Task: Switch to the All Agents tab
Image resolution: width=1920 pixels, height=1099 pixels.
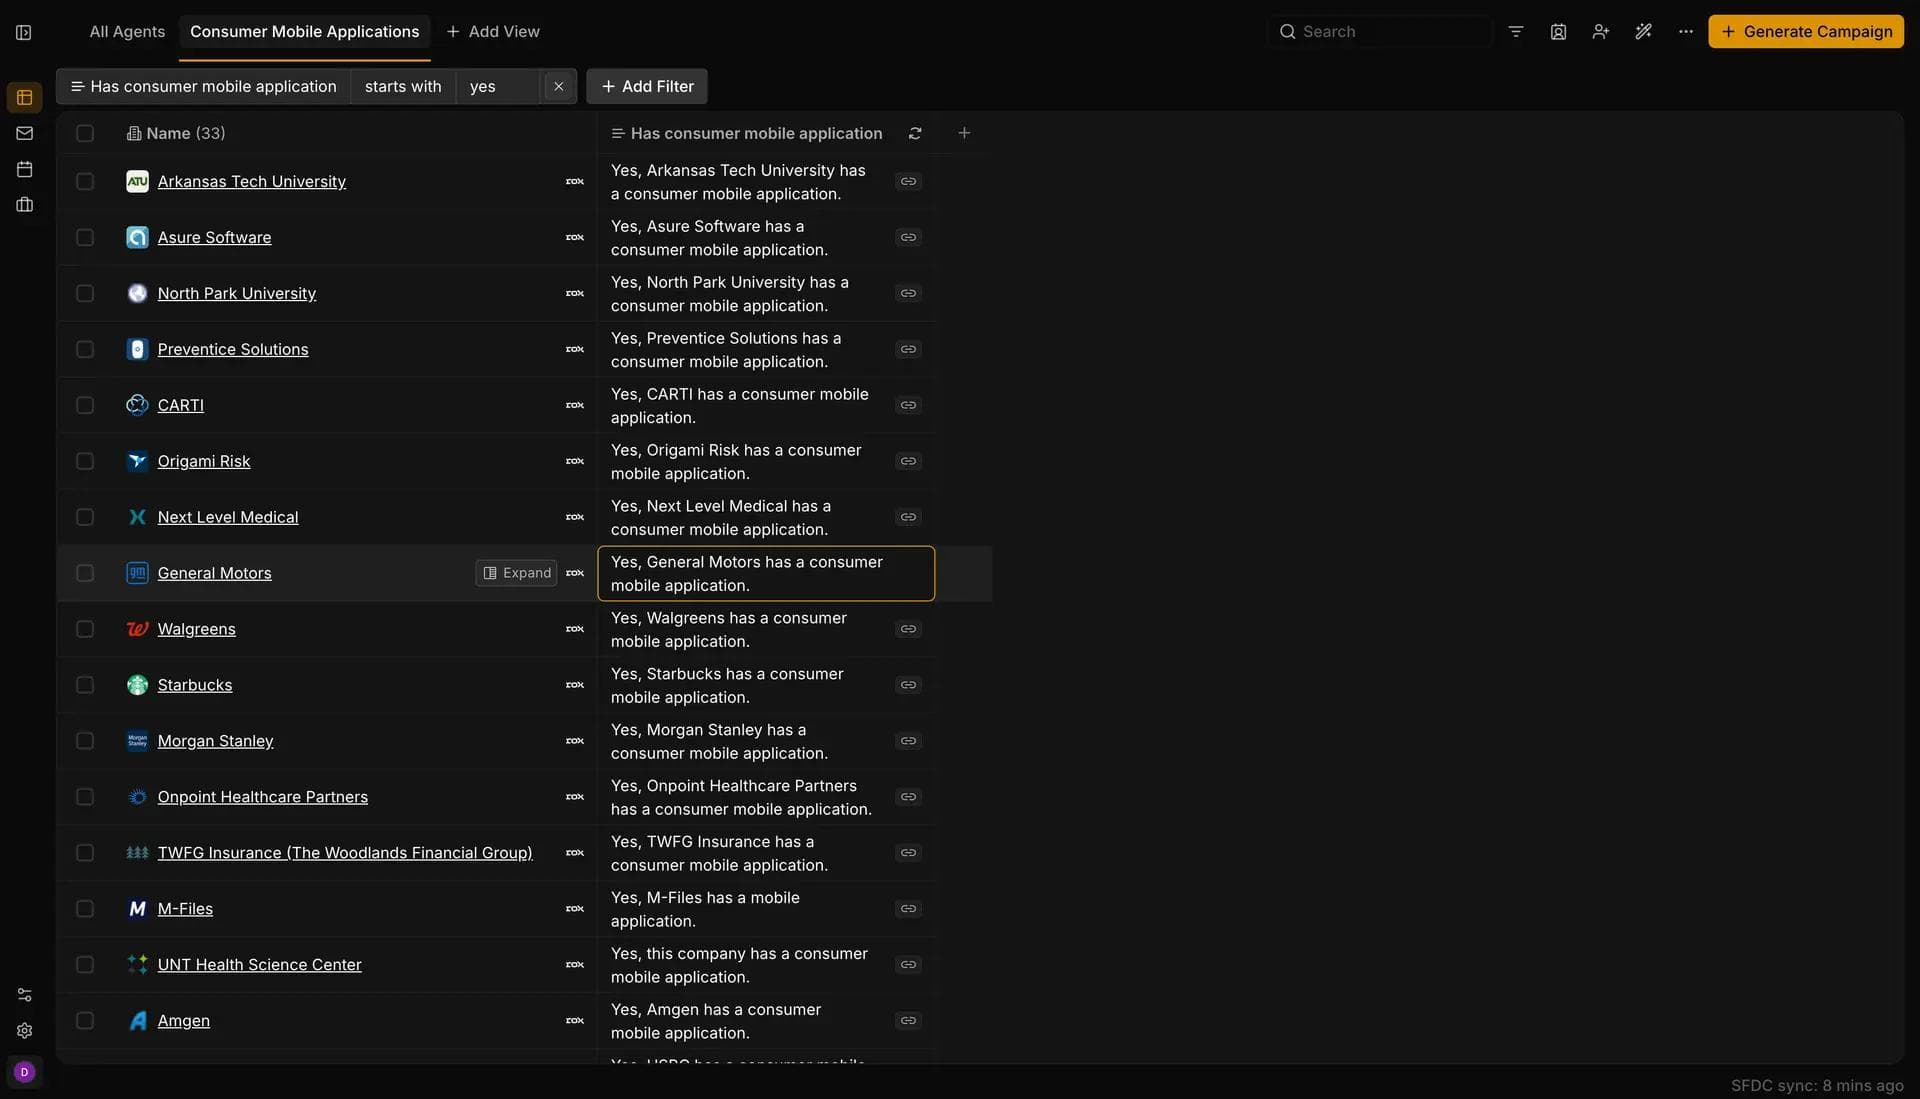Action: tap(127, 32)
